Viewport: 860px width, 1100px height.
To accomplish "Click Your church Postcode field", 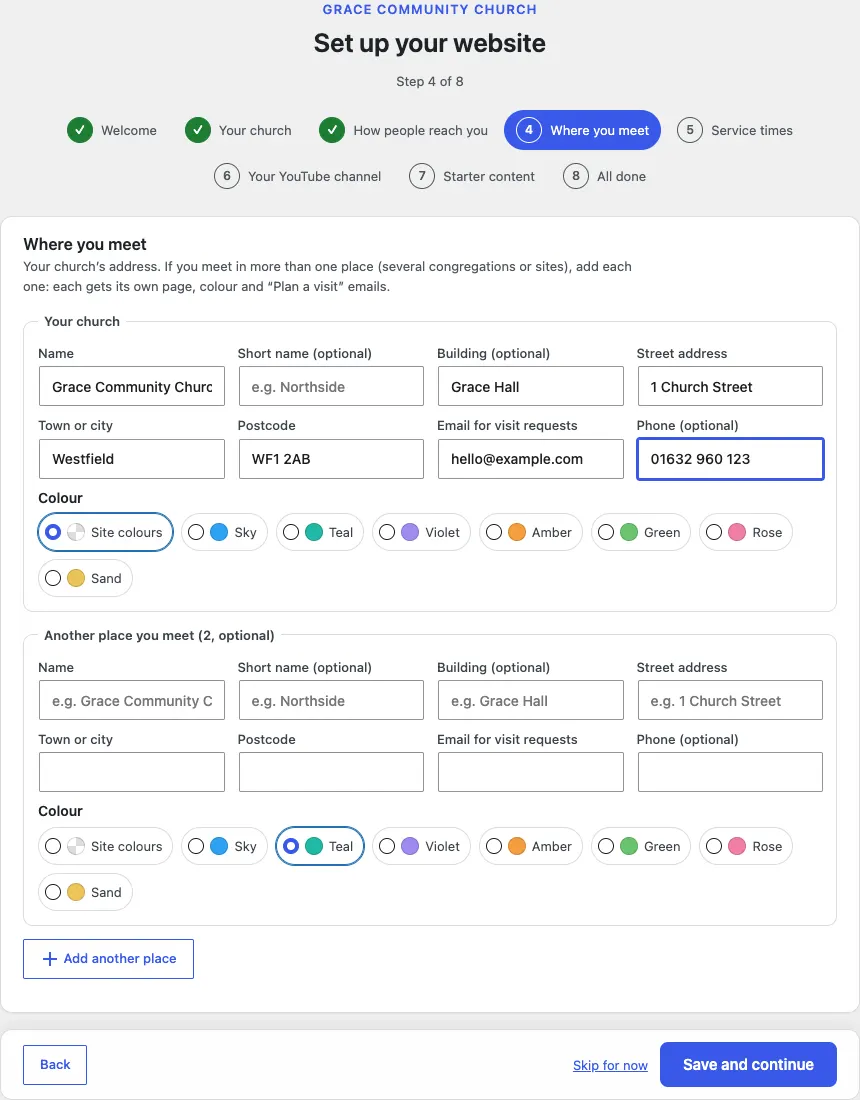I will point(331,459).
